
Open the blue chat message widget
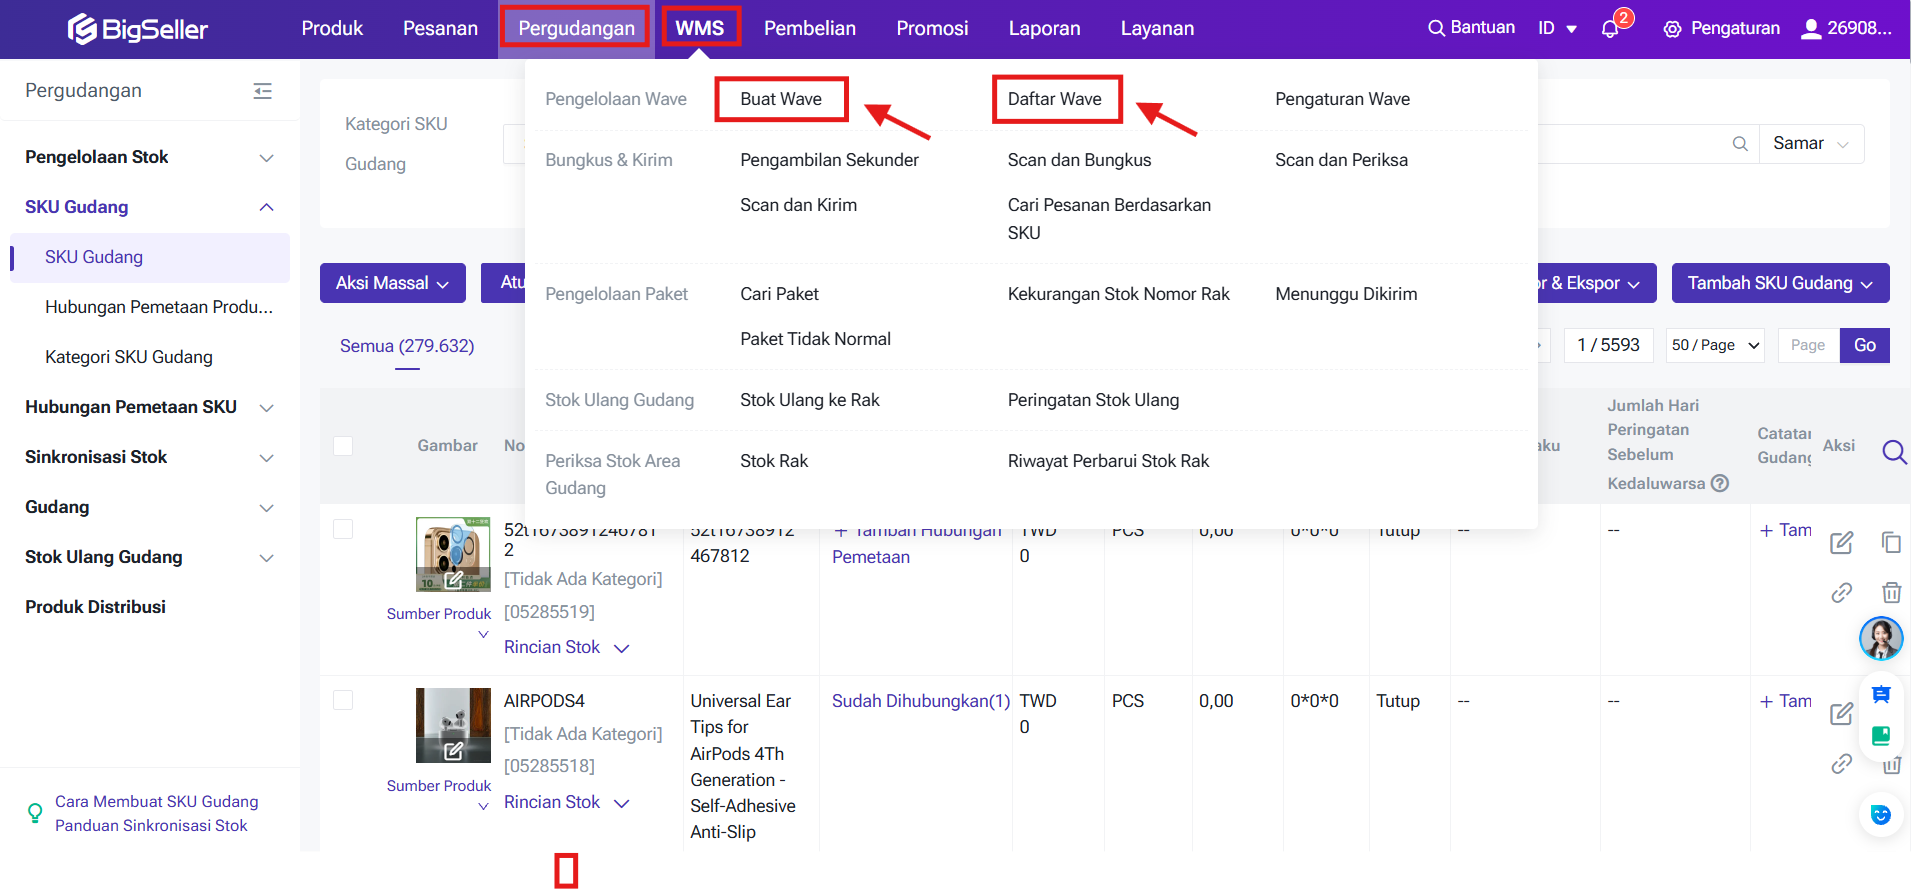(1881, 695)
